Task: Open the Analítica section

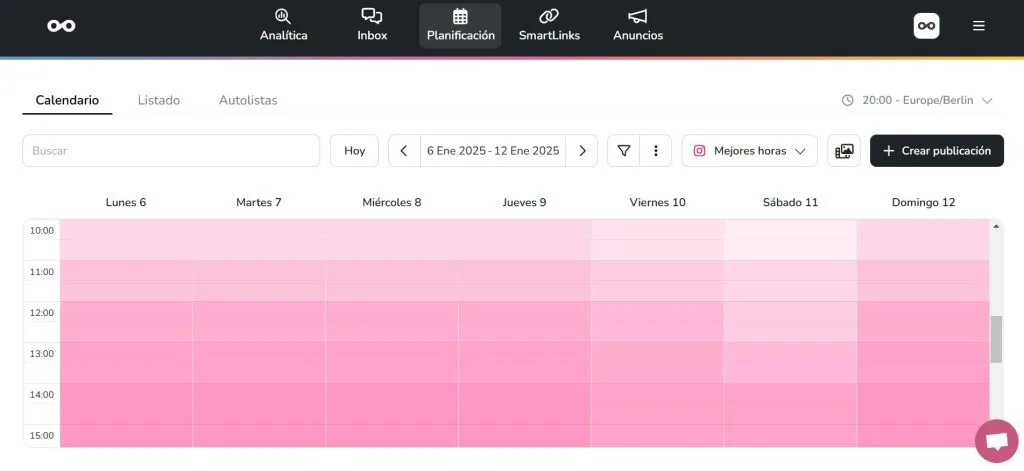Action: (x=283, y=25)
